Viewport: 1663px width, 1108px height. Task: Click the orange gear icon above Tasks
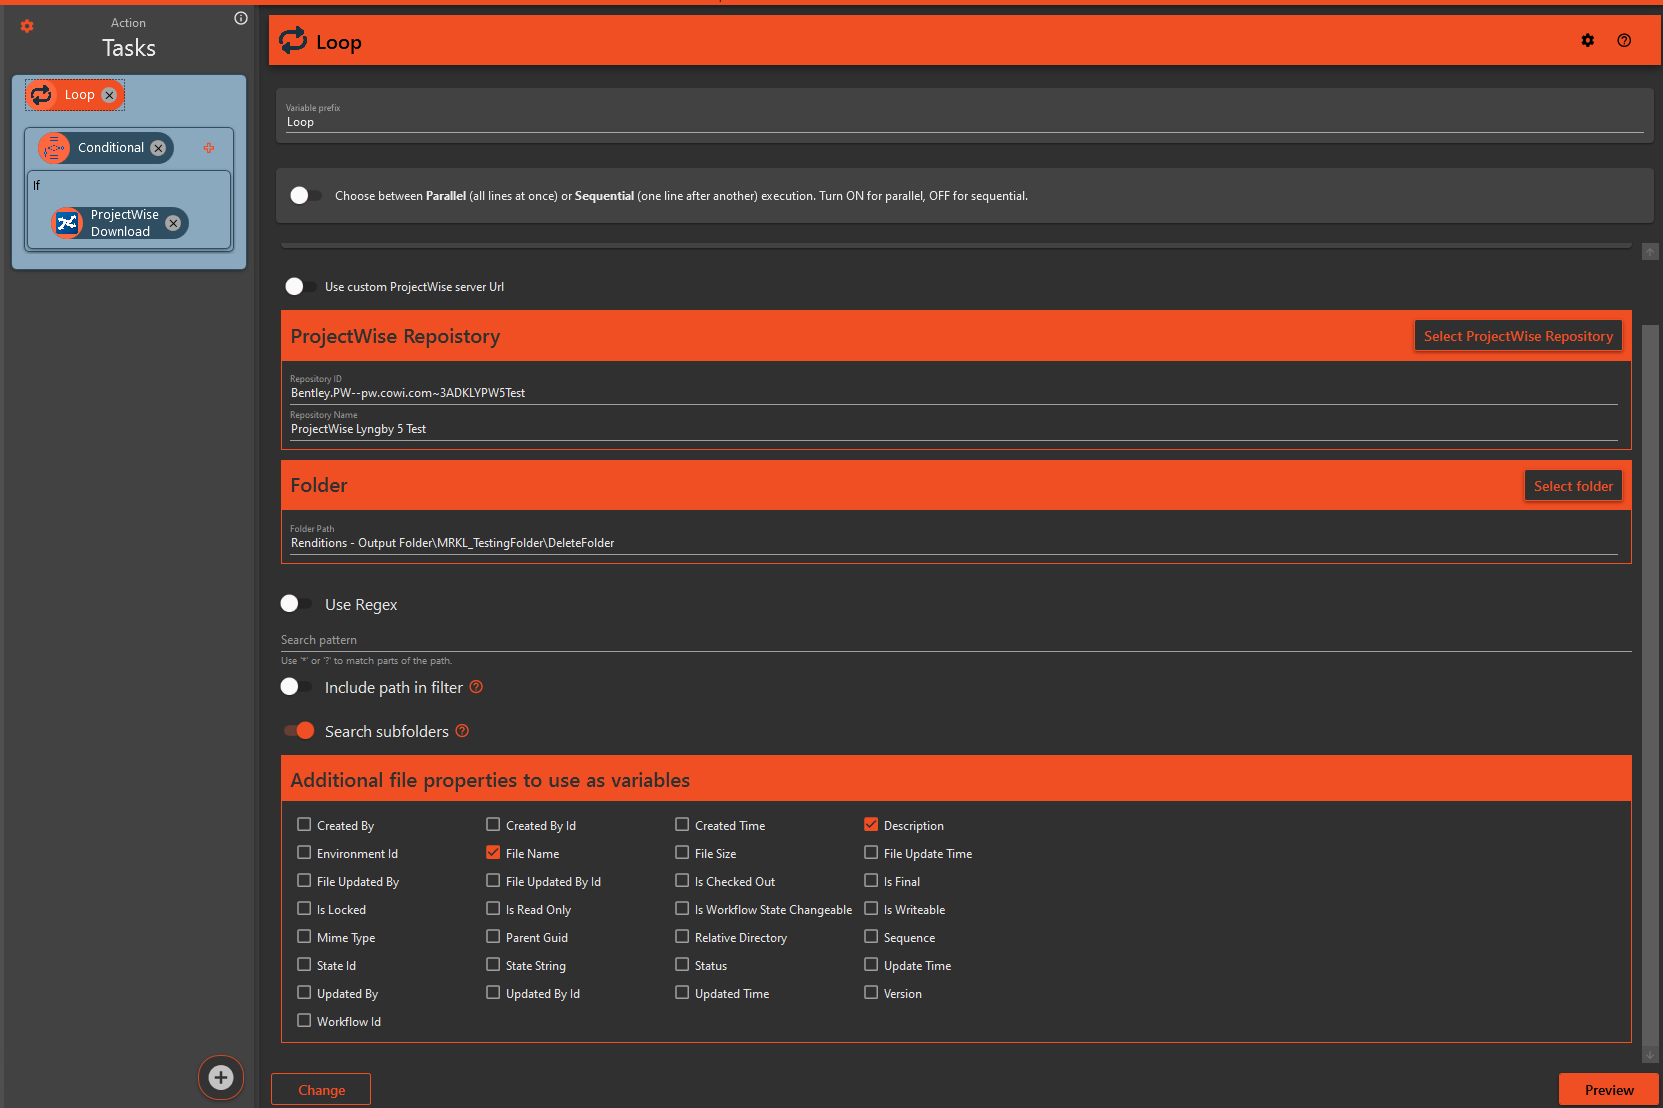(x=27, y=26)
